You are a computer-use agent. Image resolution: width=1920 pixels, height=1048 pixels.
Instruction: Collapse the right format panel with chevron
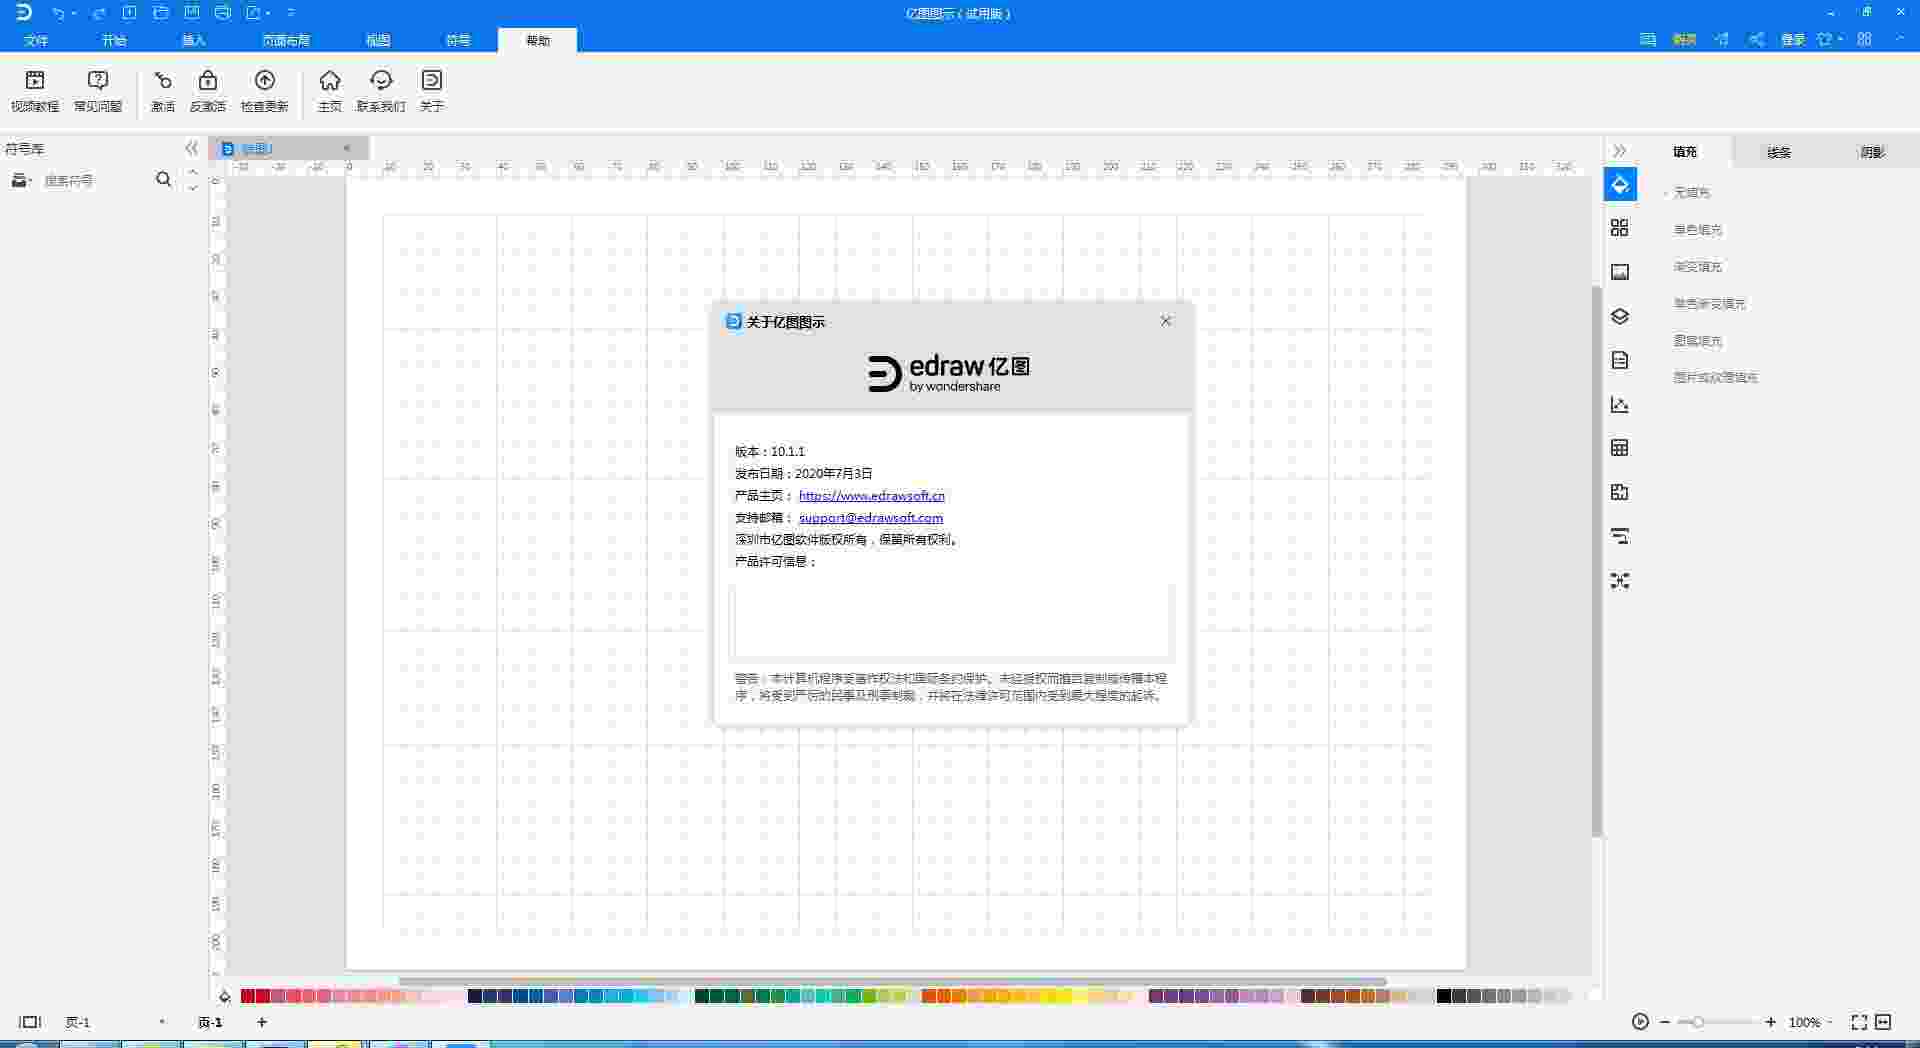click(x=1620, y=151)
